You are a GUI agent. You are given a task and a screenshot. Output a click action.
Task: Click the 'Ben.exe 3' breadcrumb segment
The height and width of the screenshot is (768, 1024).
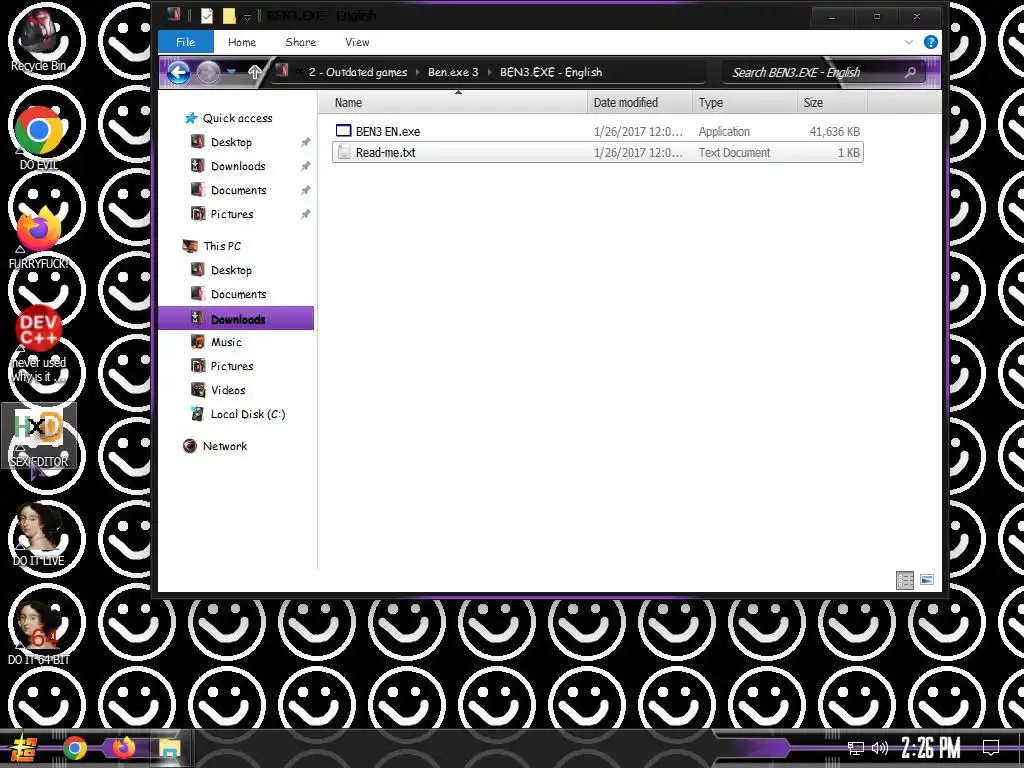pyautogui.click(x=453, y=72)
